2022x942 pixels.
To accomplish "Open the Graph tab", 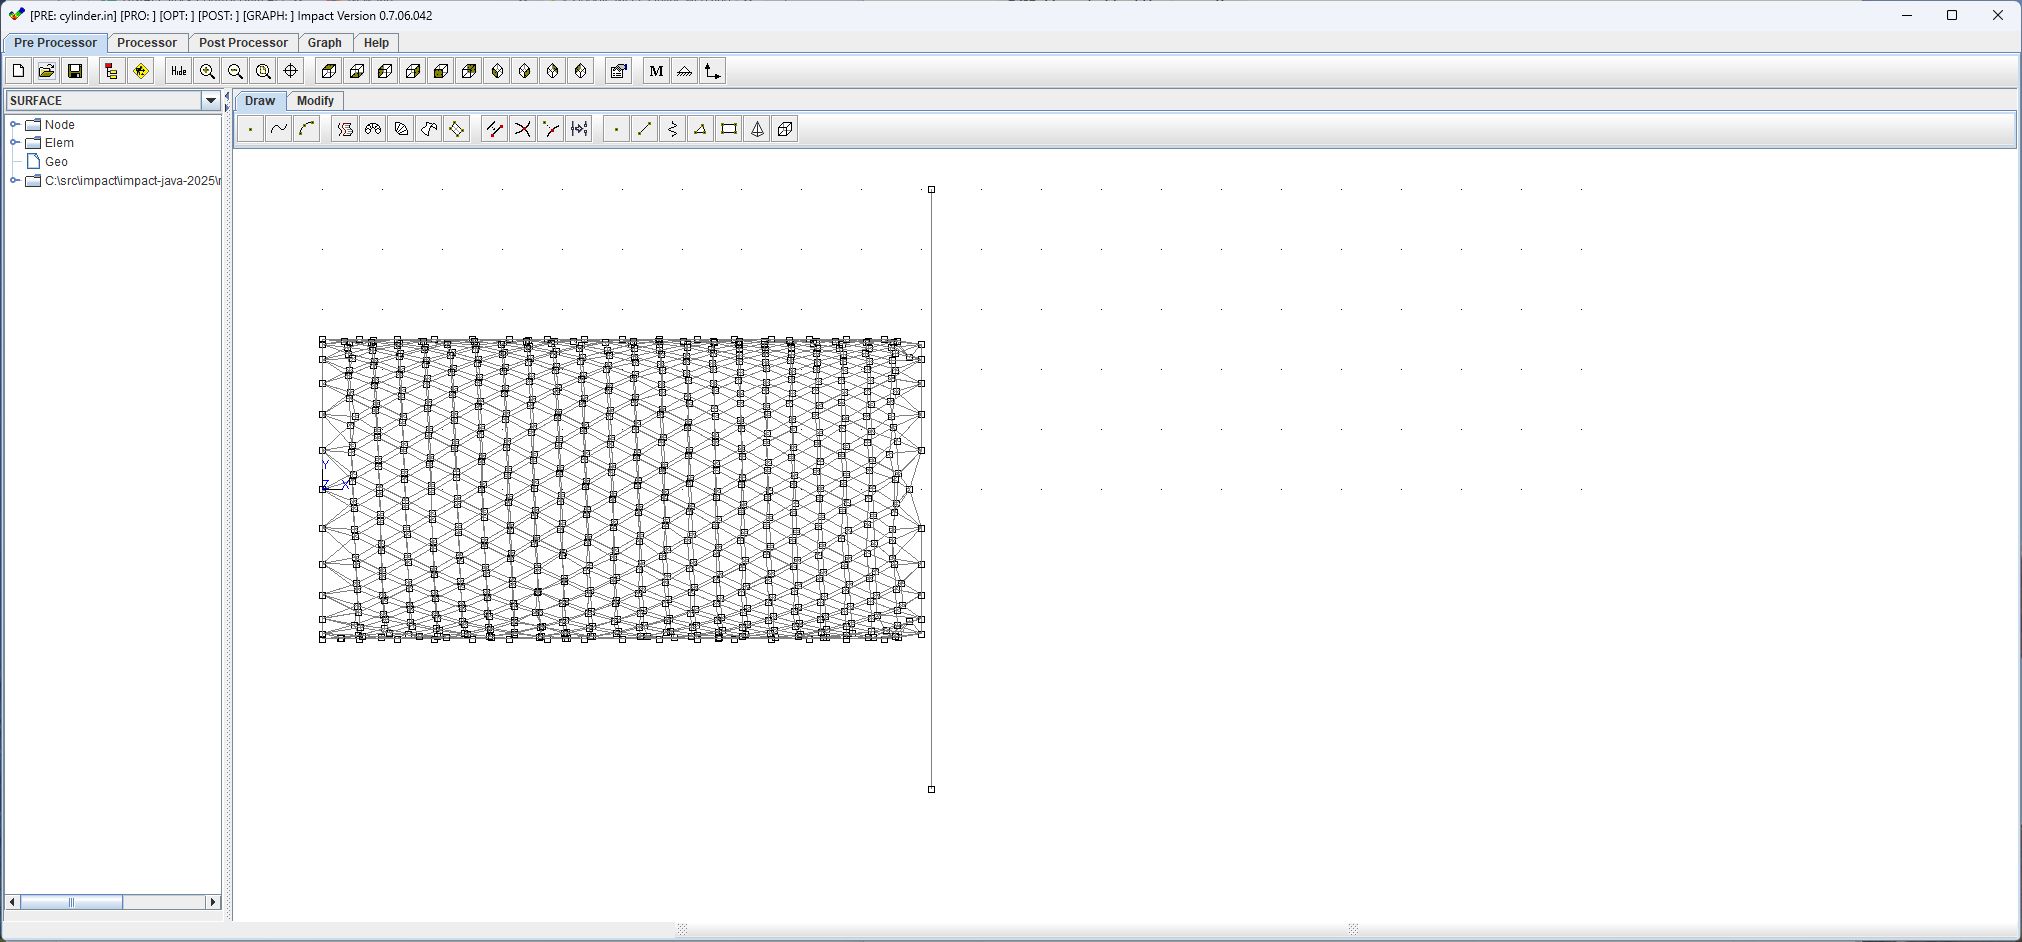I will pos(324,43).
